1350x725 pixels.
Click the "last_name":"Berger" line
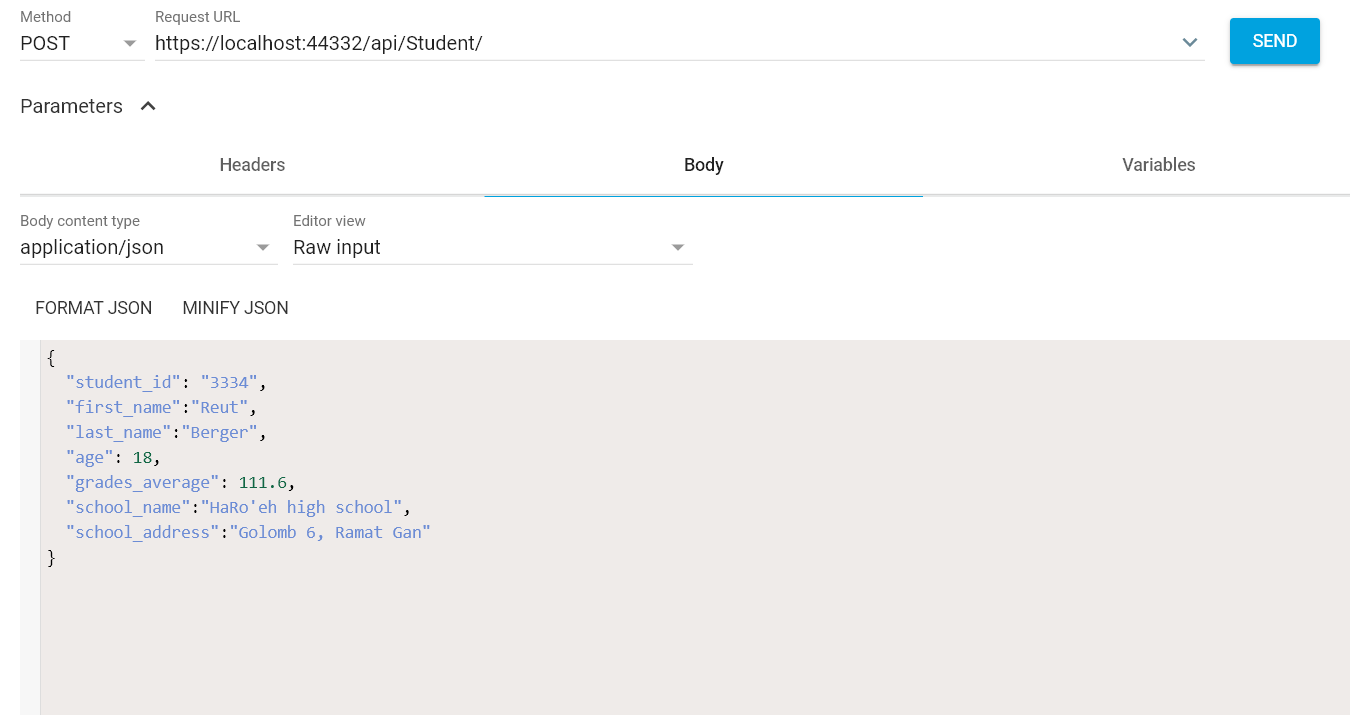point(167,432)
